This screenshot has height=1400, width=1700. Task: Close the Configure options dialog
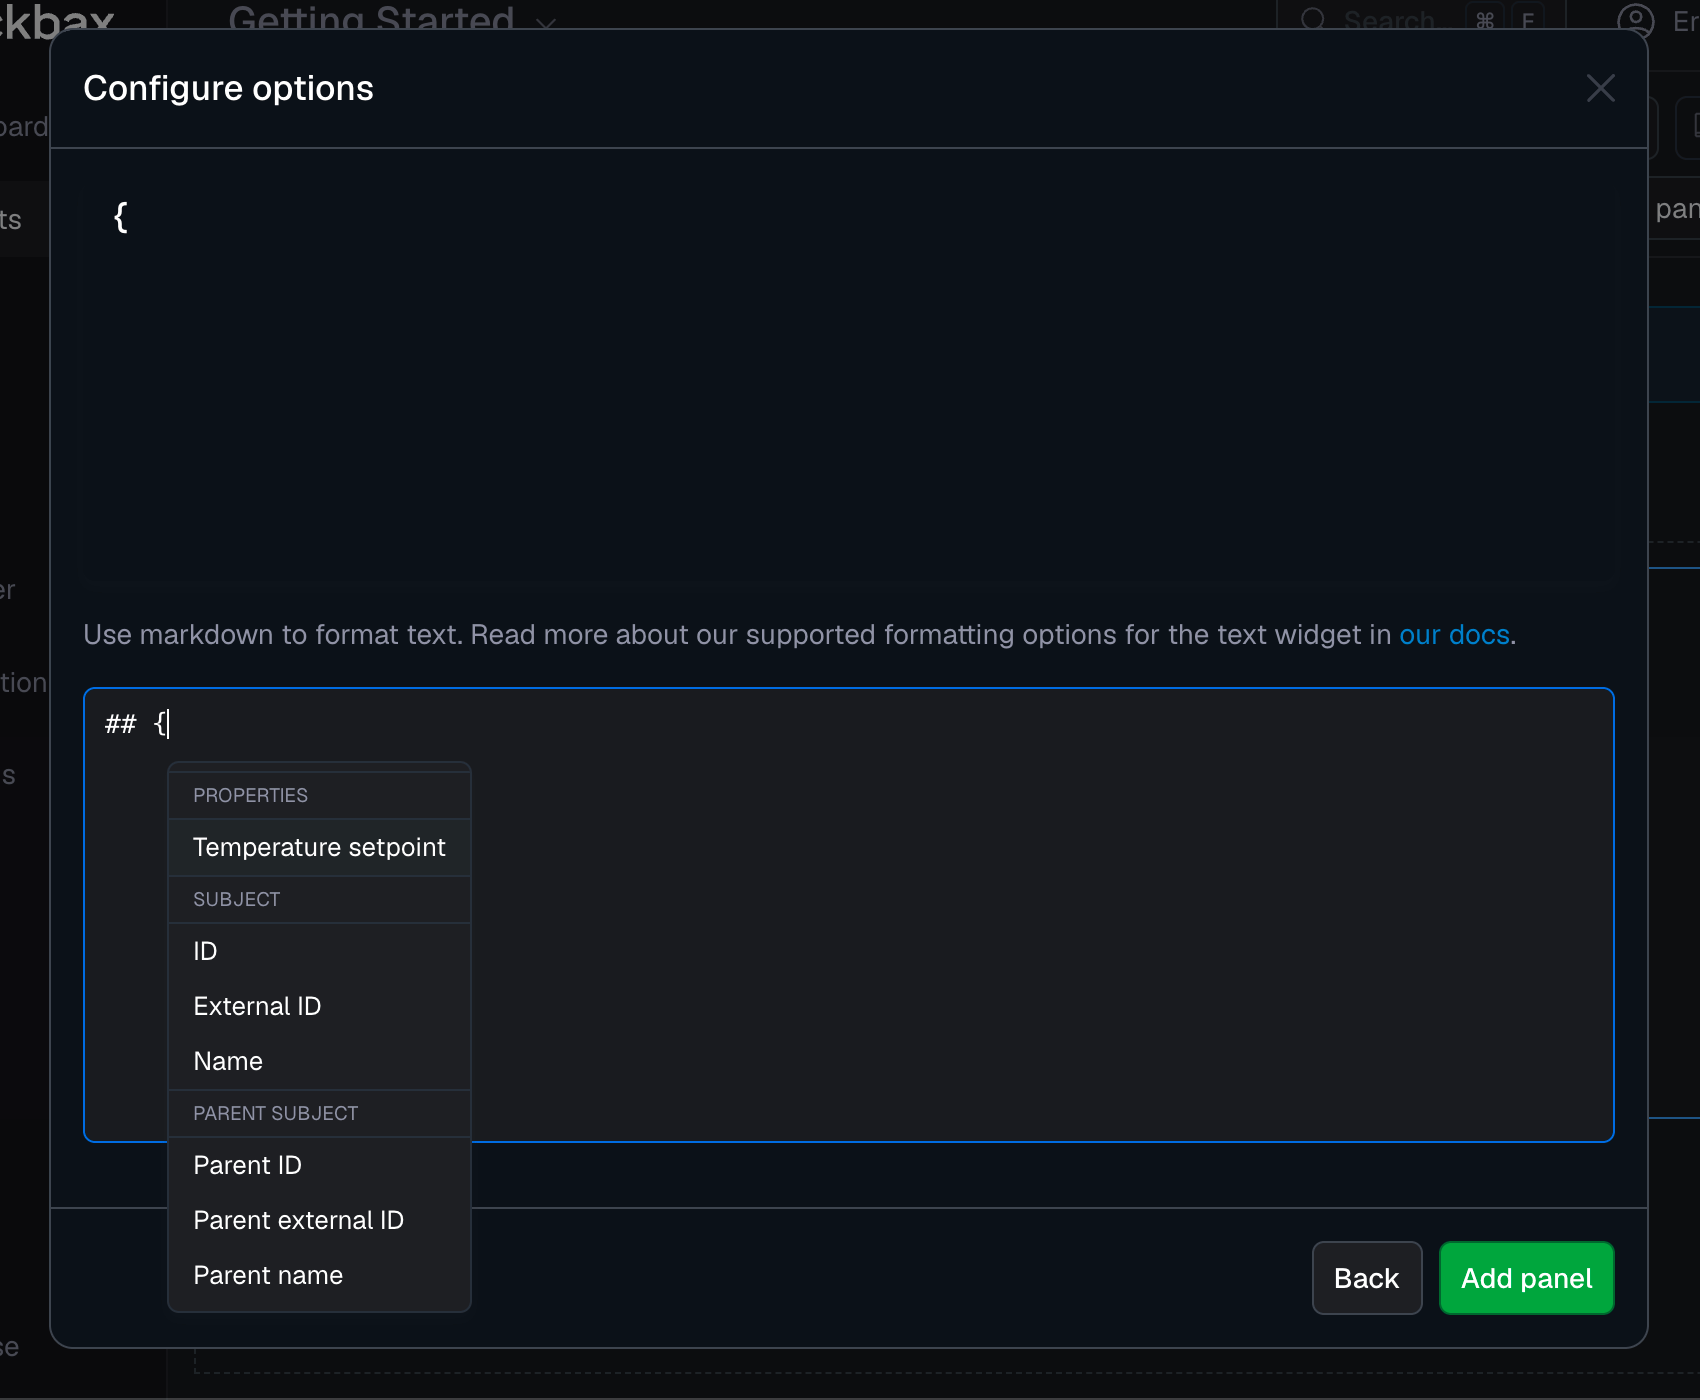[1600, 88]
